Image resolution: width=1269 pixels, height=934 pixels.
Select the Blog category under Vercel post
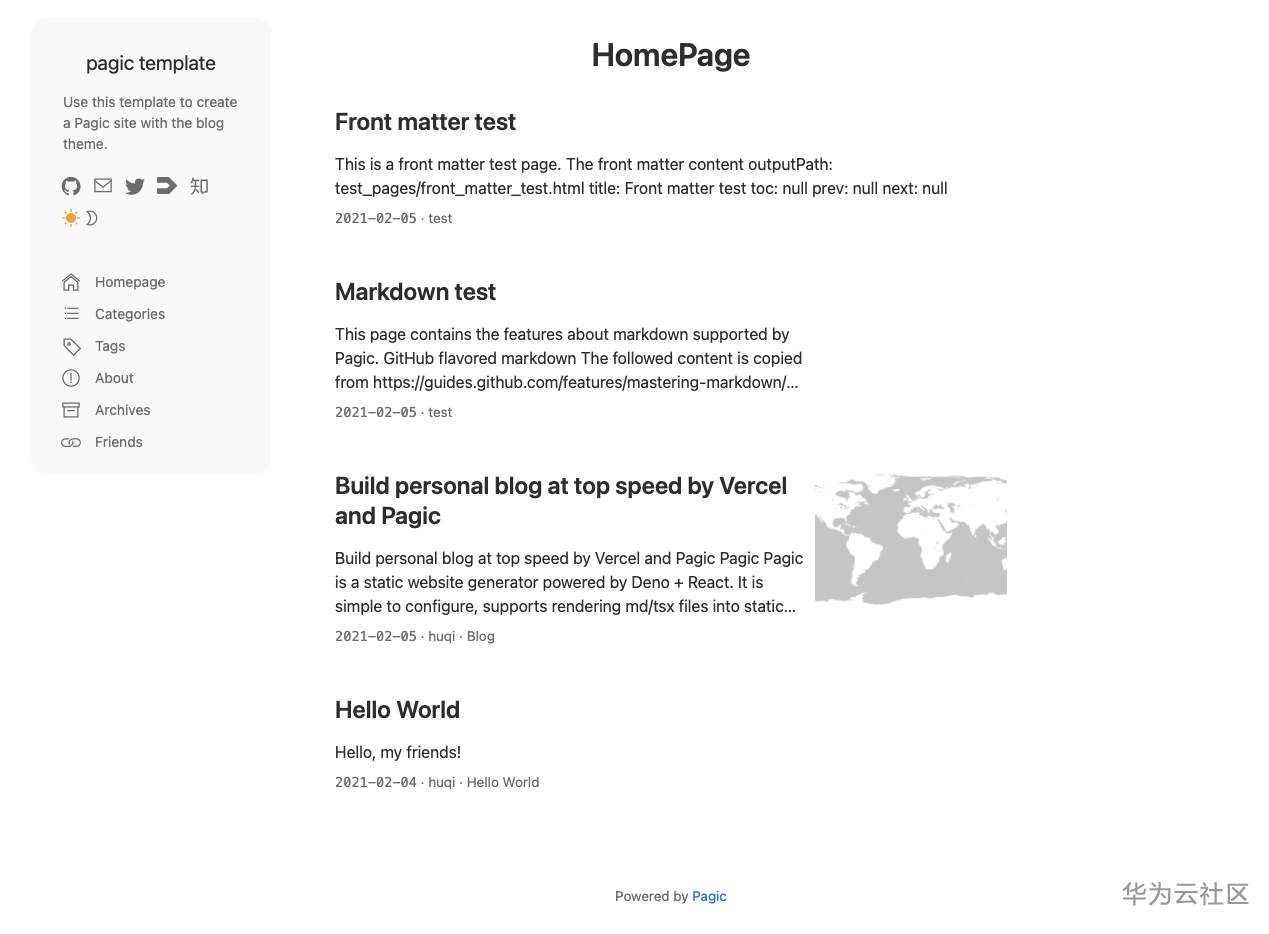(x=481, y=636)
